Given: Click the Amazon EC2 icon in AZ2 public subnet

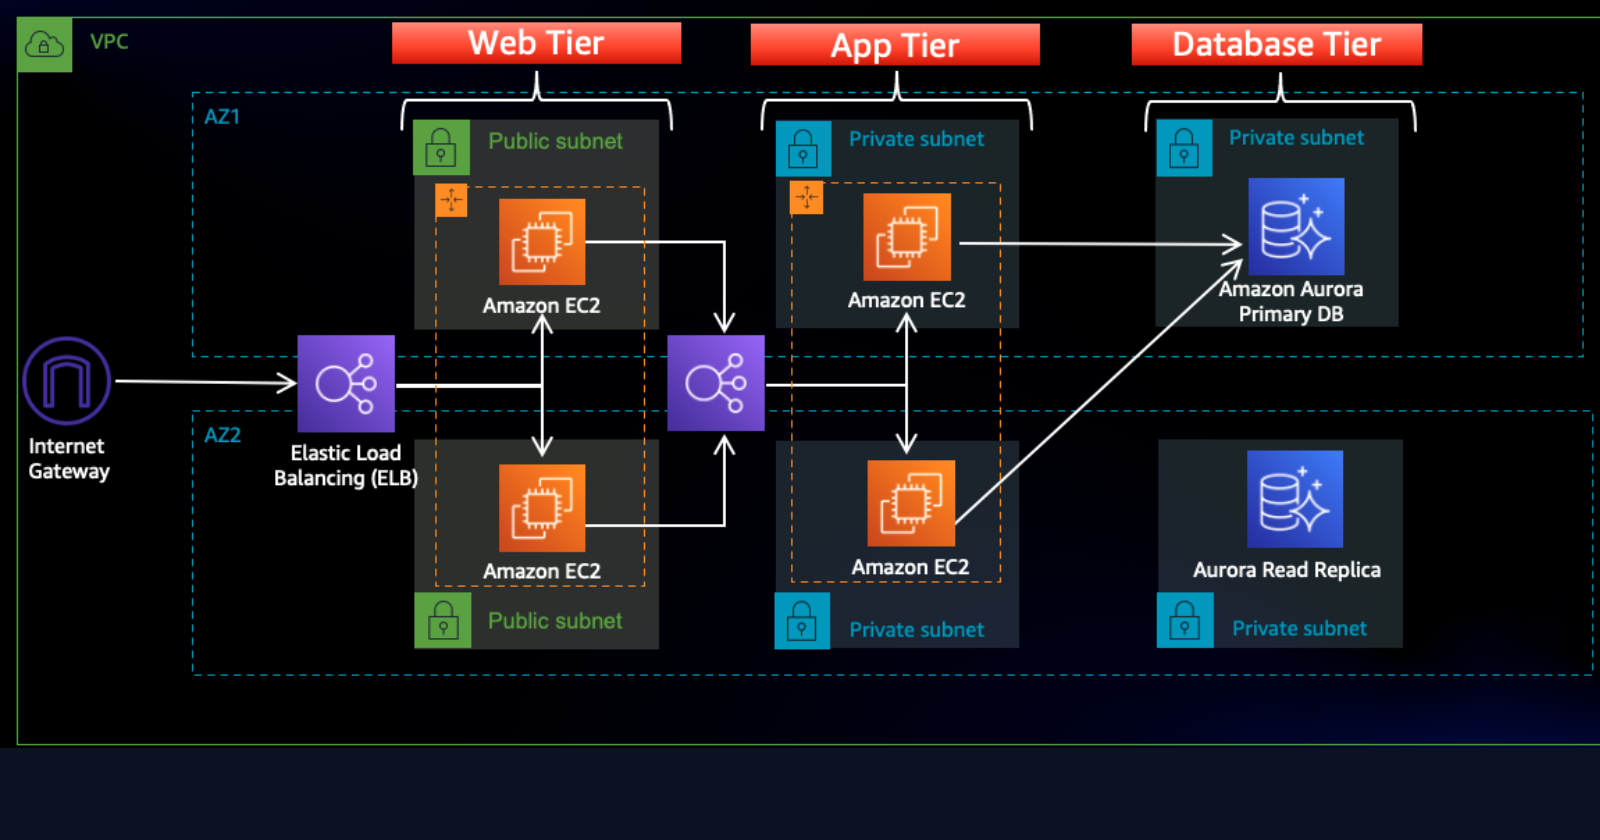Looking at the screenshot, I should coord(542,508).
